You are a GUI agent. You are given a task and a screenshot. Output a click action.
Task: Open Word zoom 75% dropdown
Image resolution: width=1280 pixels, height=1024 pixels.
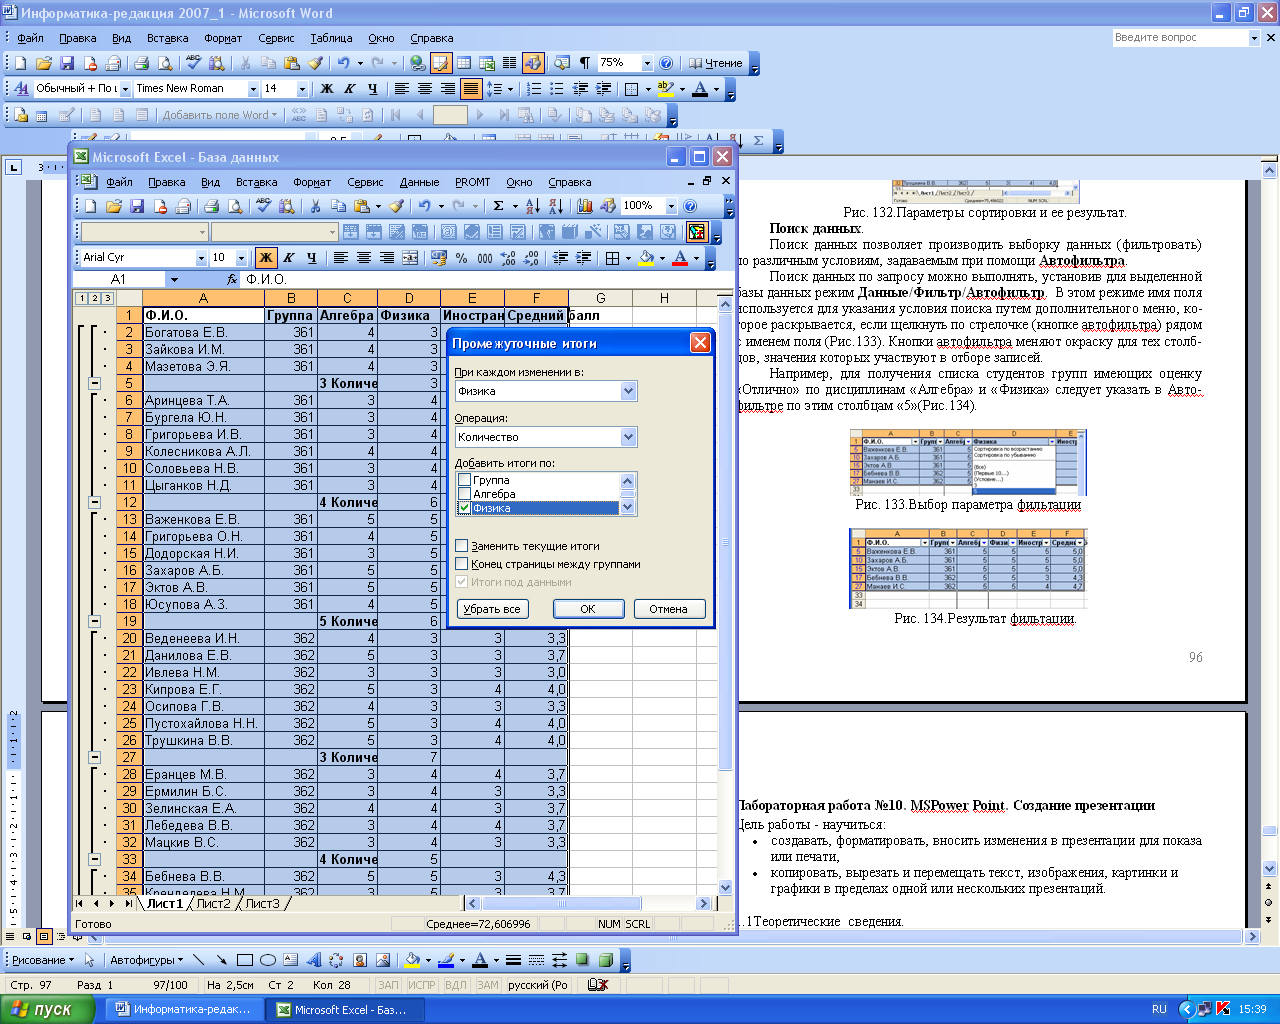[x=647, y=63]
